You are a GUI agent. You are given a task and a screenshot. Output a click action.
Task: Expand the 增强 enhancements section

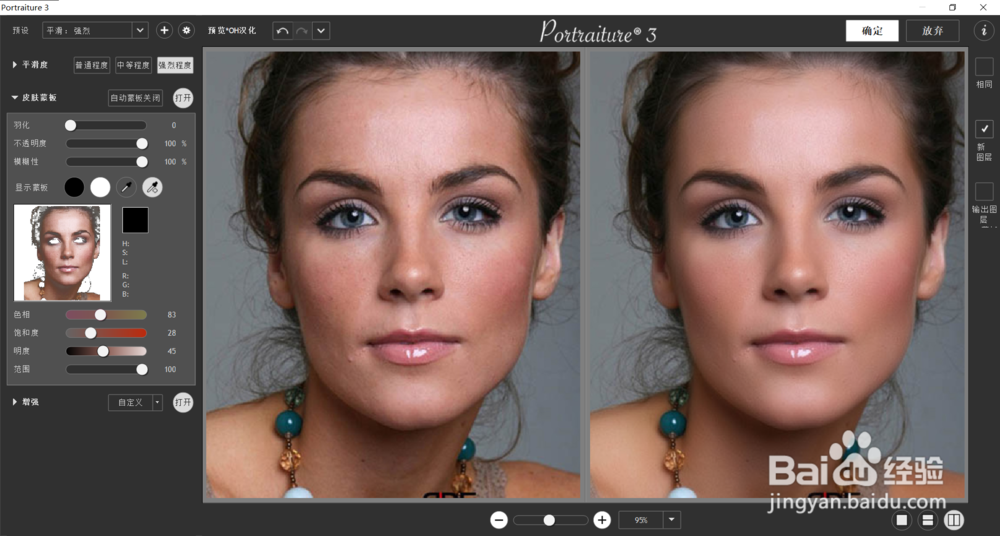pos(15,402)
